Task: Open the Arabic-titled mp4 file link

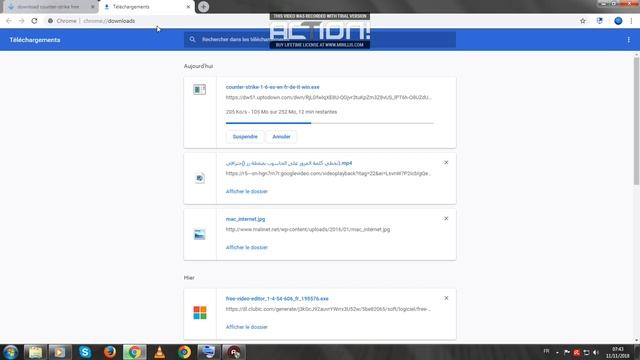Action: coord(289,163)
